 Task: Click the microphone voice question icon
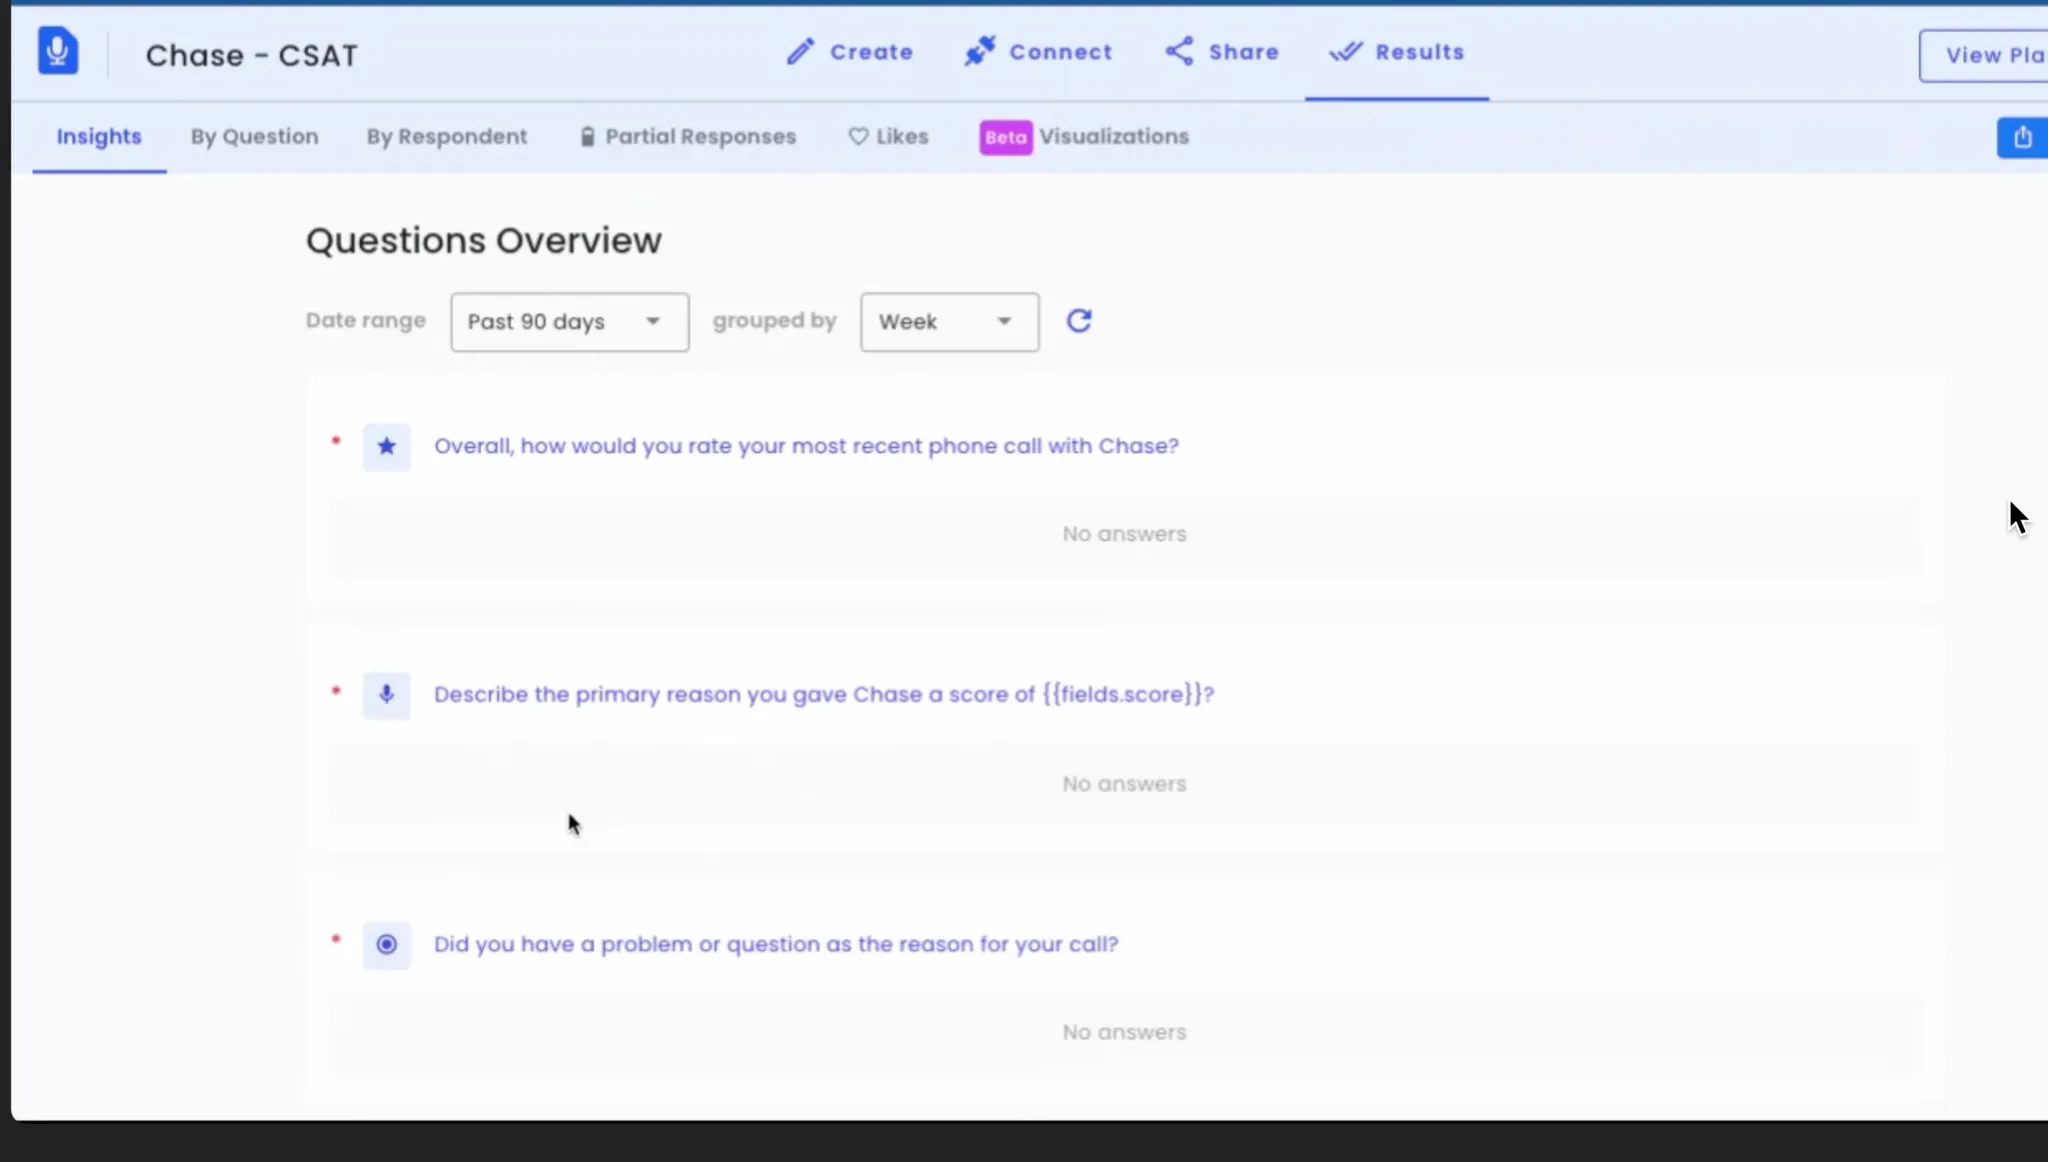pyautogui.click(x=386, y=695)
